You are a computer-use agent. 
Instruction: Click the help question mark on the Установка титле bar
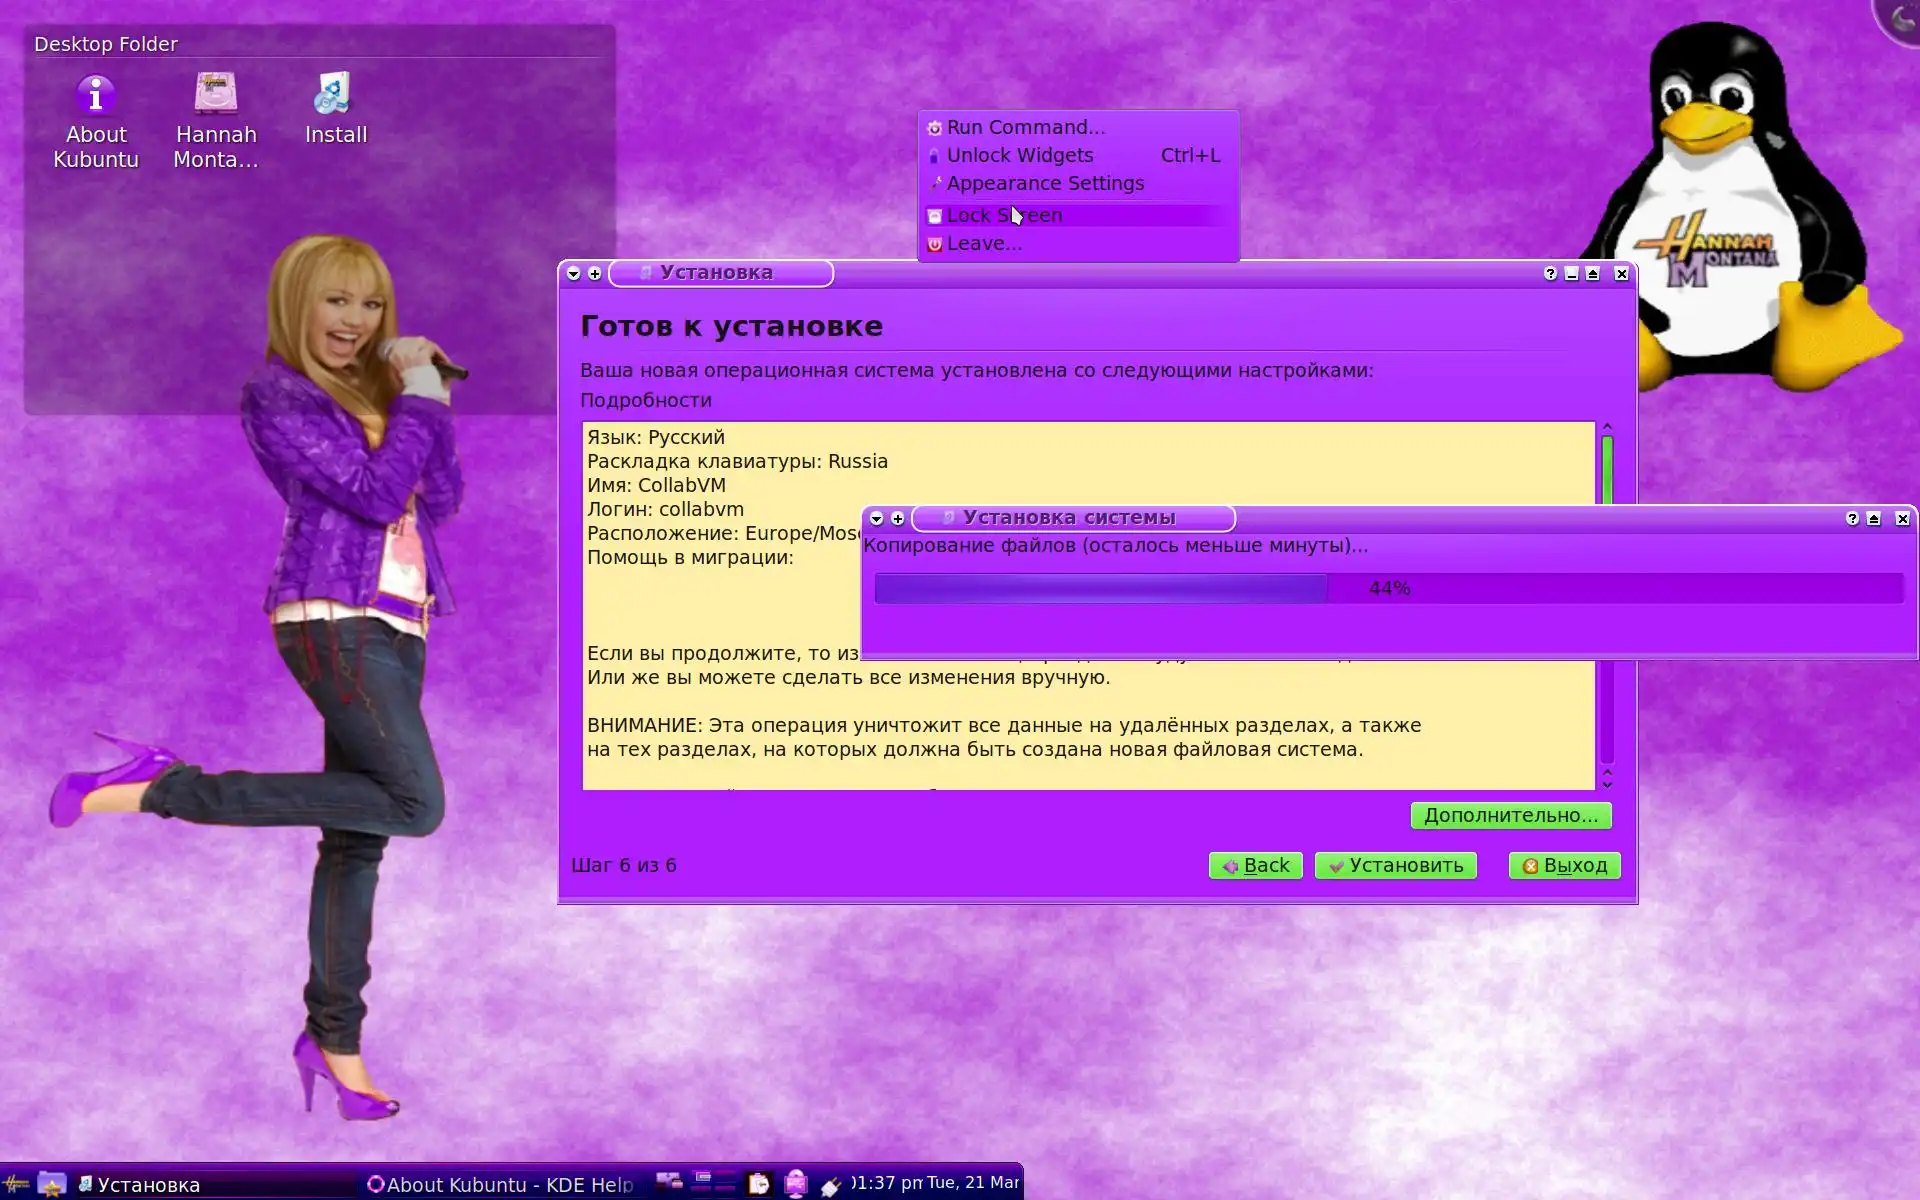(x=1550, y=274)
